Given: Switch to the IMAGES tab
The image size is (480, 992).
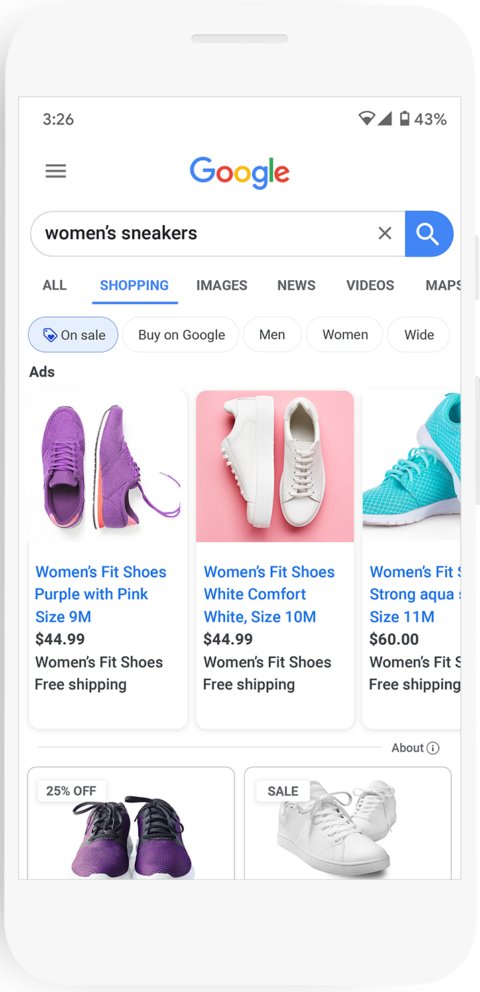Looking at the screenshot, I should pyautogui.click(x=221, y=285).
